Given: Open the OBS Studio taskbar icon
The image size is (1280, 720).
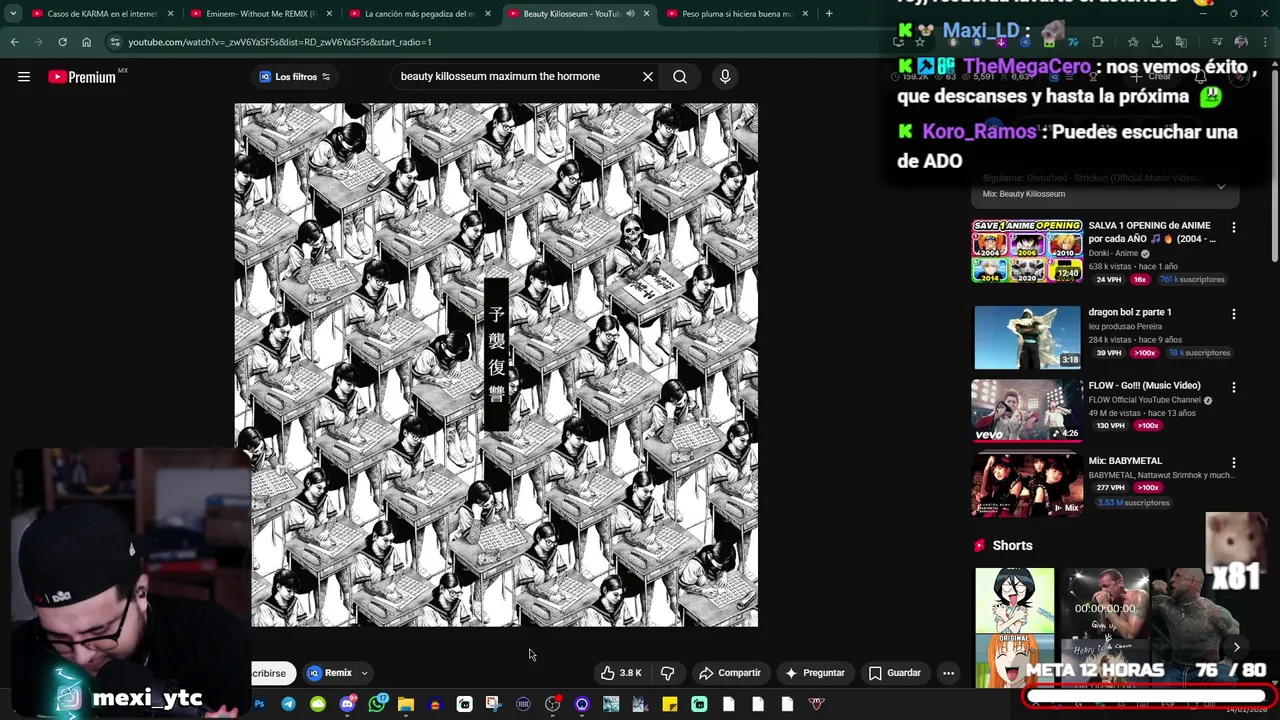Looking at the screenshot, I should point(552,704).
